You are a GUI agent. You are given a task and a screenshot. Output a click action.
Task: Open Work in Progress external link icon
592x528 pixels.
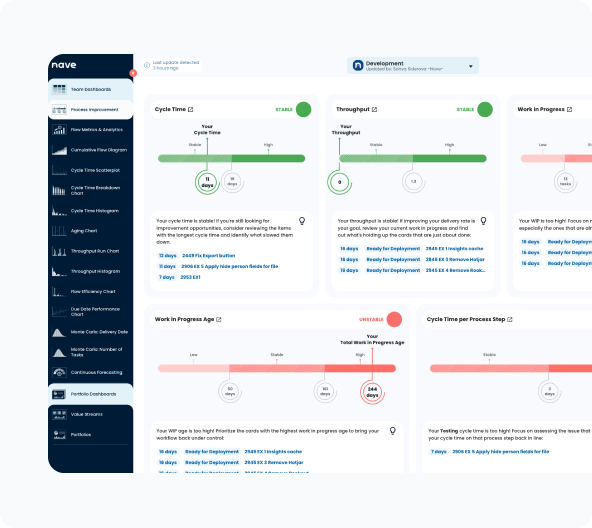click(569, 110)
